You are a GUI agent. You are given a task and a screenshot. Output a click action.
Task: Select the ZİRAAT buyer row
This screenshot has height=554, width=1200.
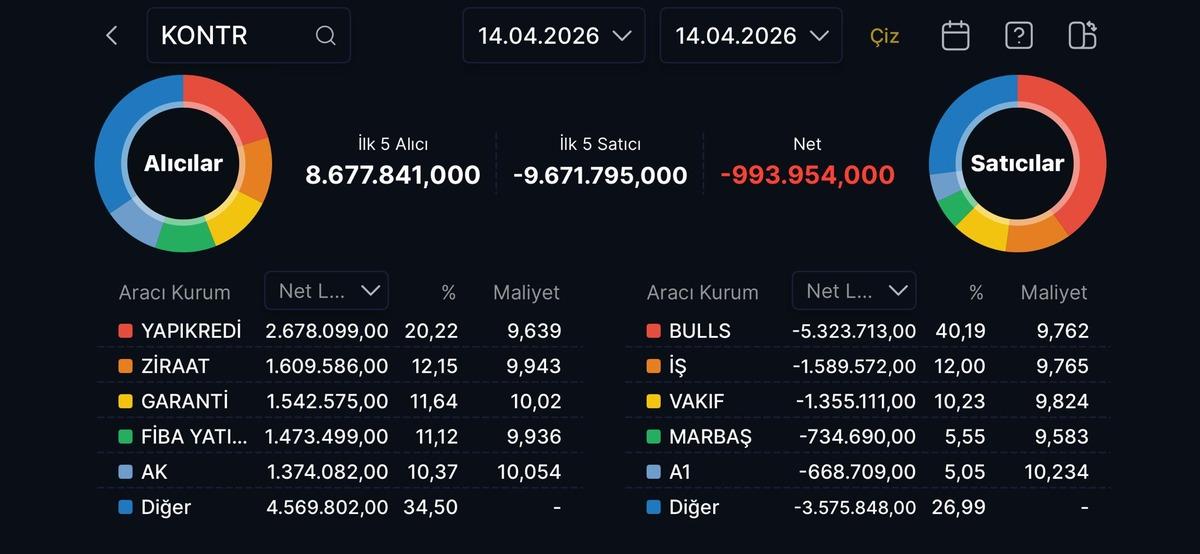coord(340,366)
